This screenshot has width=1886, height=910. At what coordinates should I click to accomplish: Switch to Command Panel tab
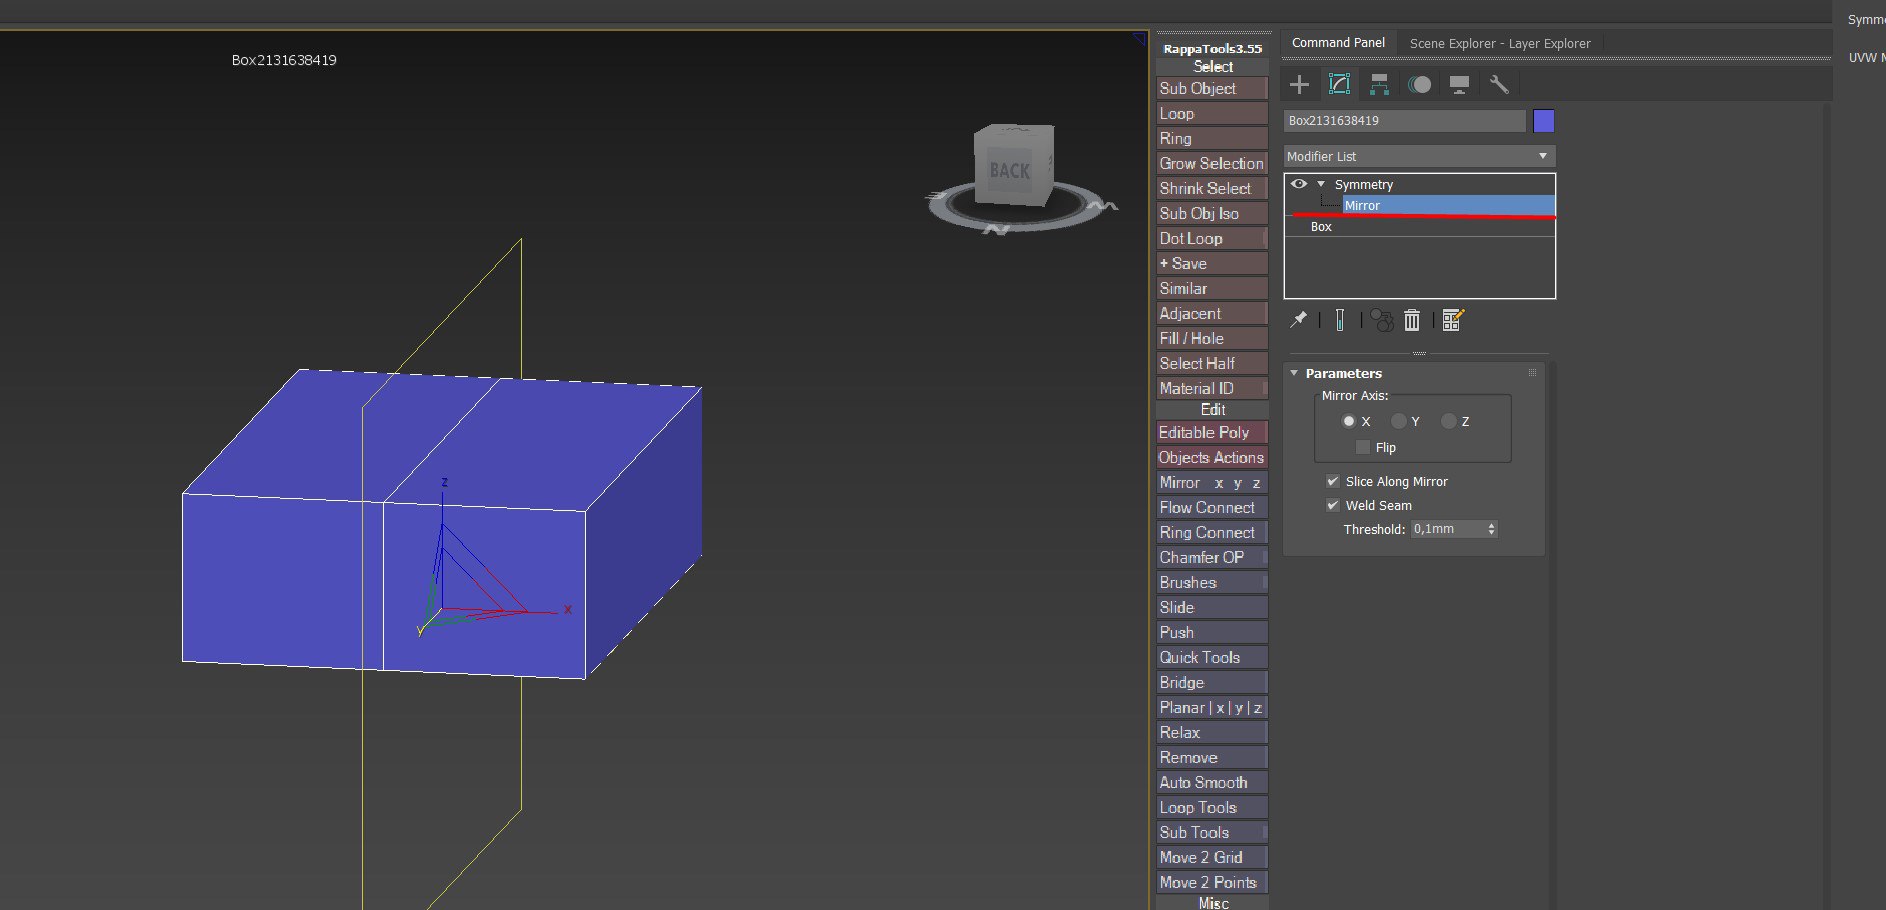pos(1338,43)
